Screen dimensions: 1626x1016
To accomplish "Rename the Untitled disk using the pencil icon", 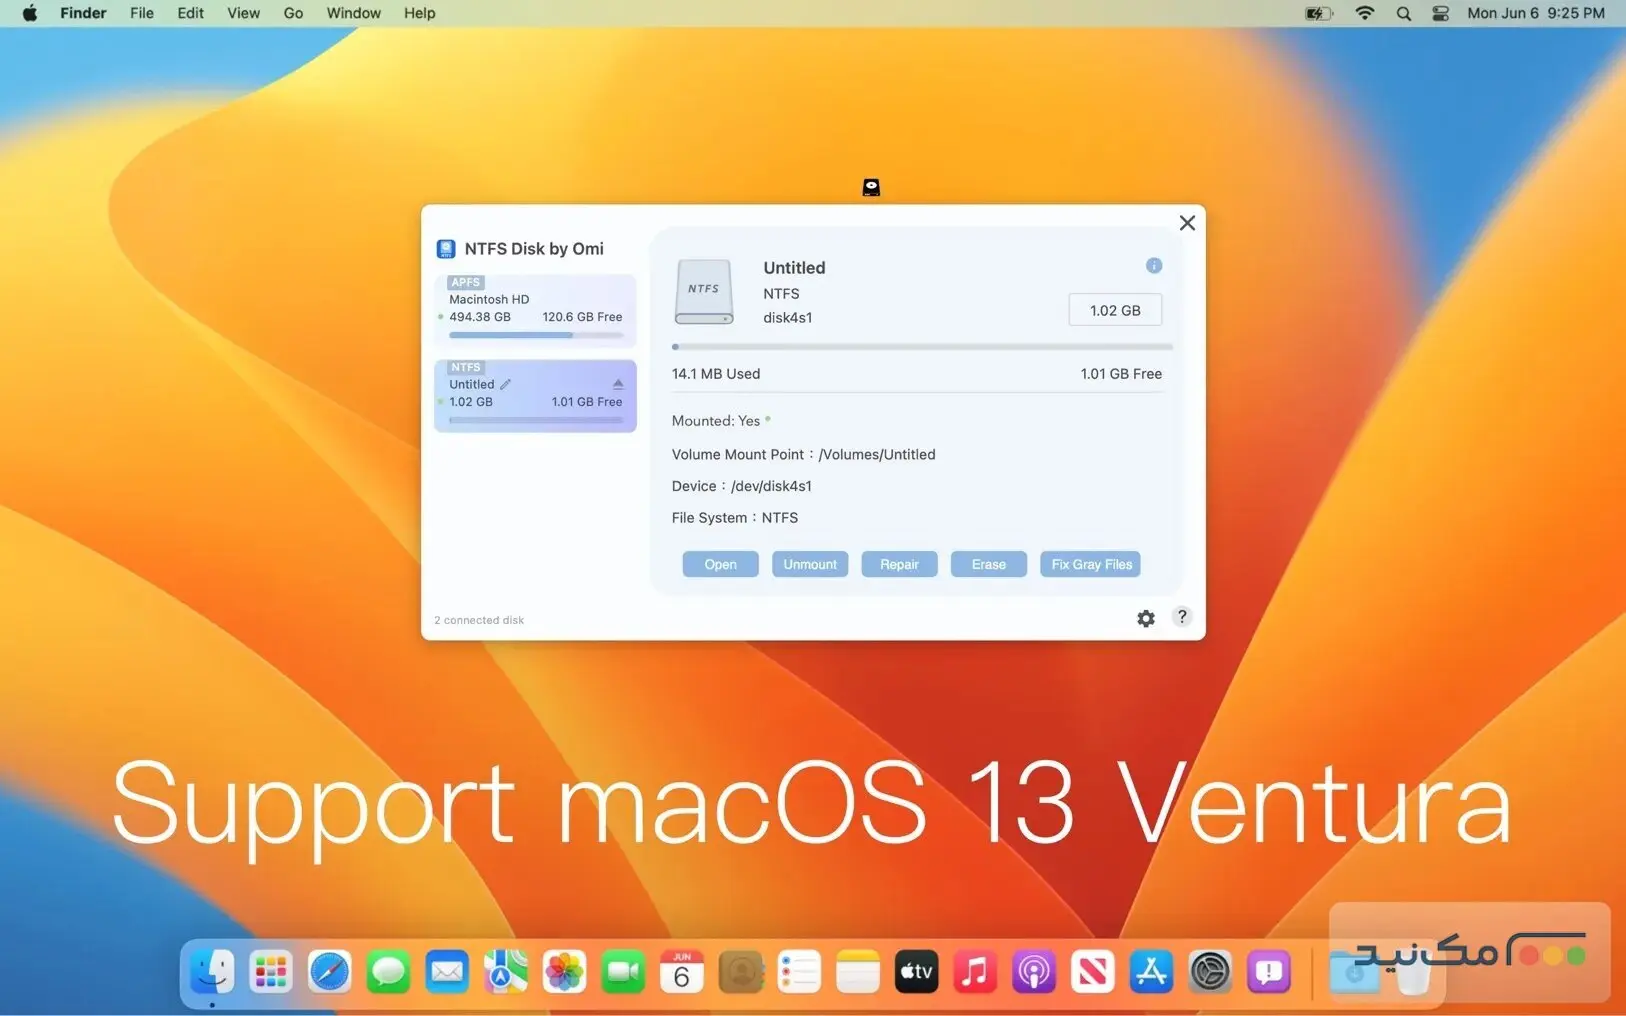I will (506, 383).
